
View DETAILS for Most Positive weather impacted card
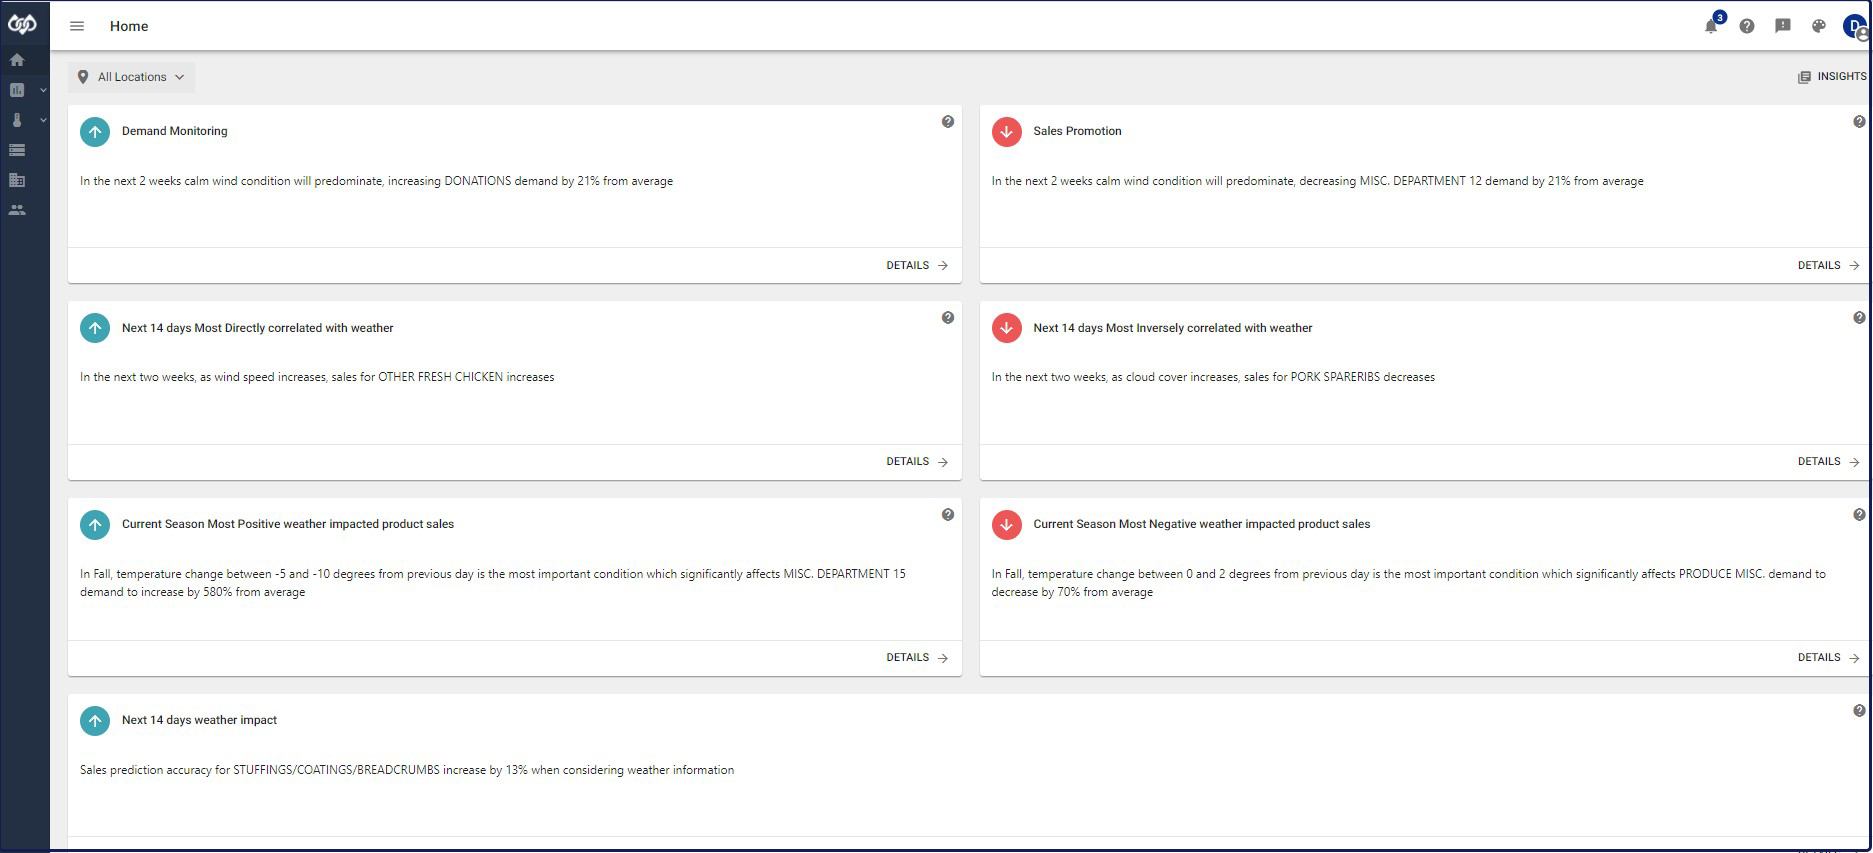pos(917,658)
